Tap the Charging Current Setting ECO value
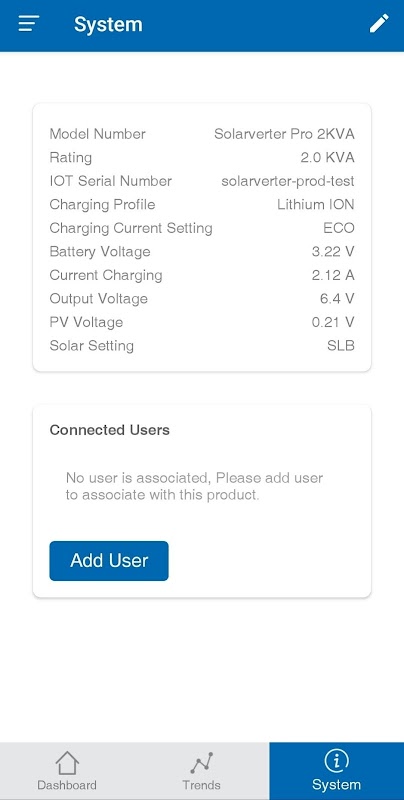Screen dimensions: 404x800 tap(339, 228)
